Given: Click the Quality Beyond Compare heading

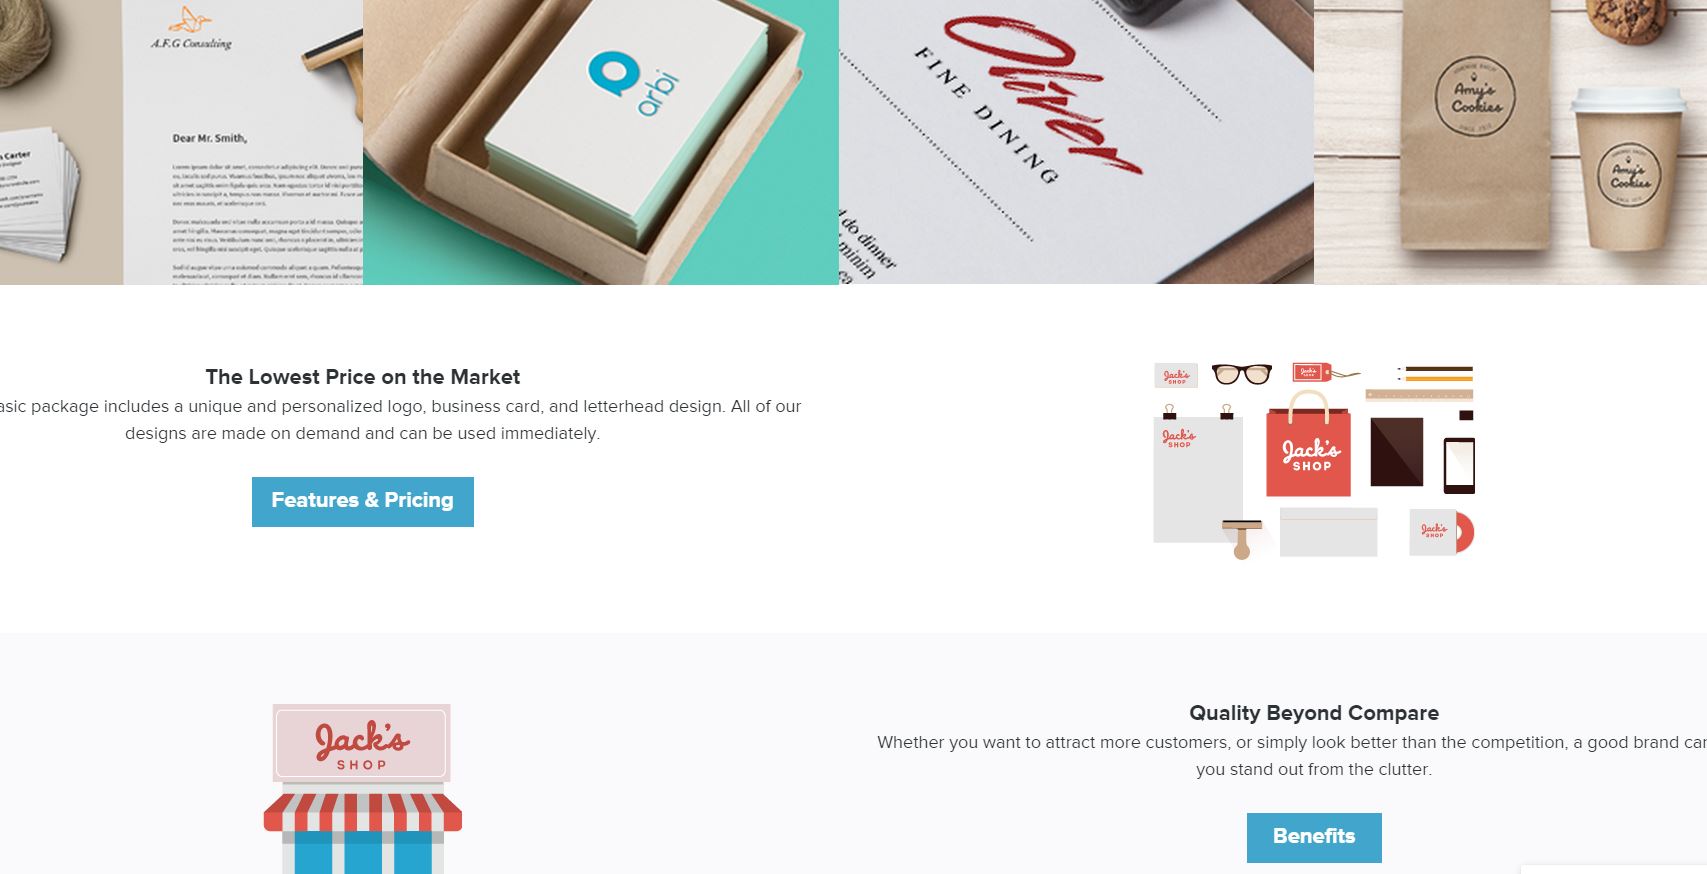Looking at the screenshot, I should 1314,713.
